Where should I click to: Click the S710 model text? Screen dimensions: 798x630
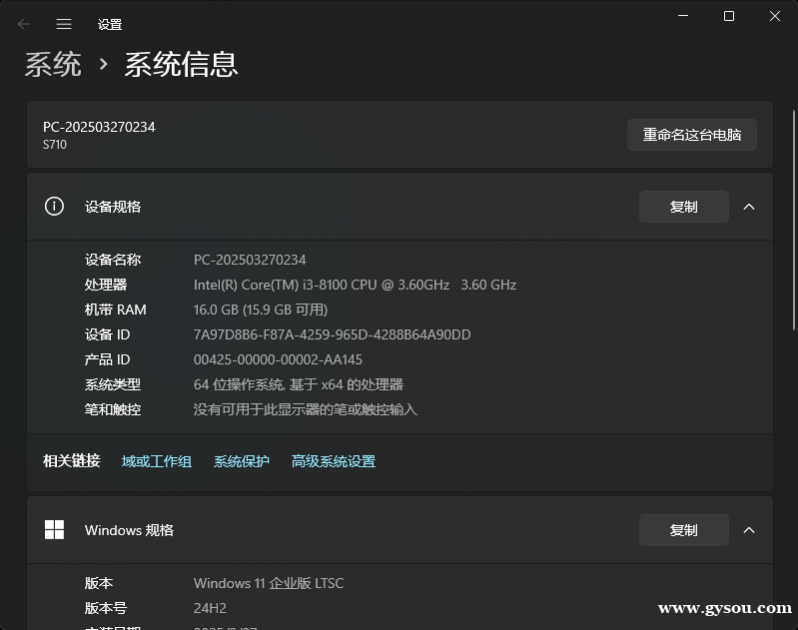(x=54, y=145)
